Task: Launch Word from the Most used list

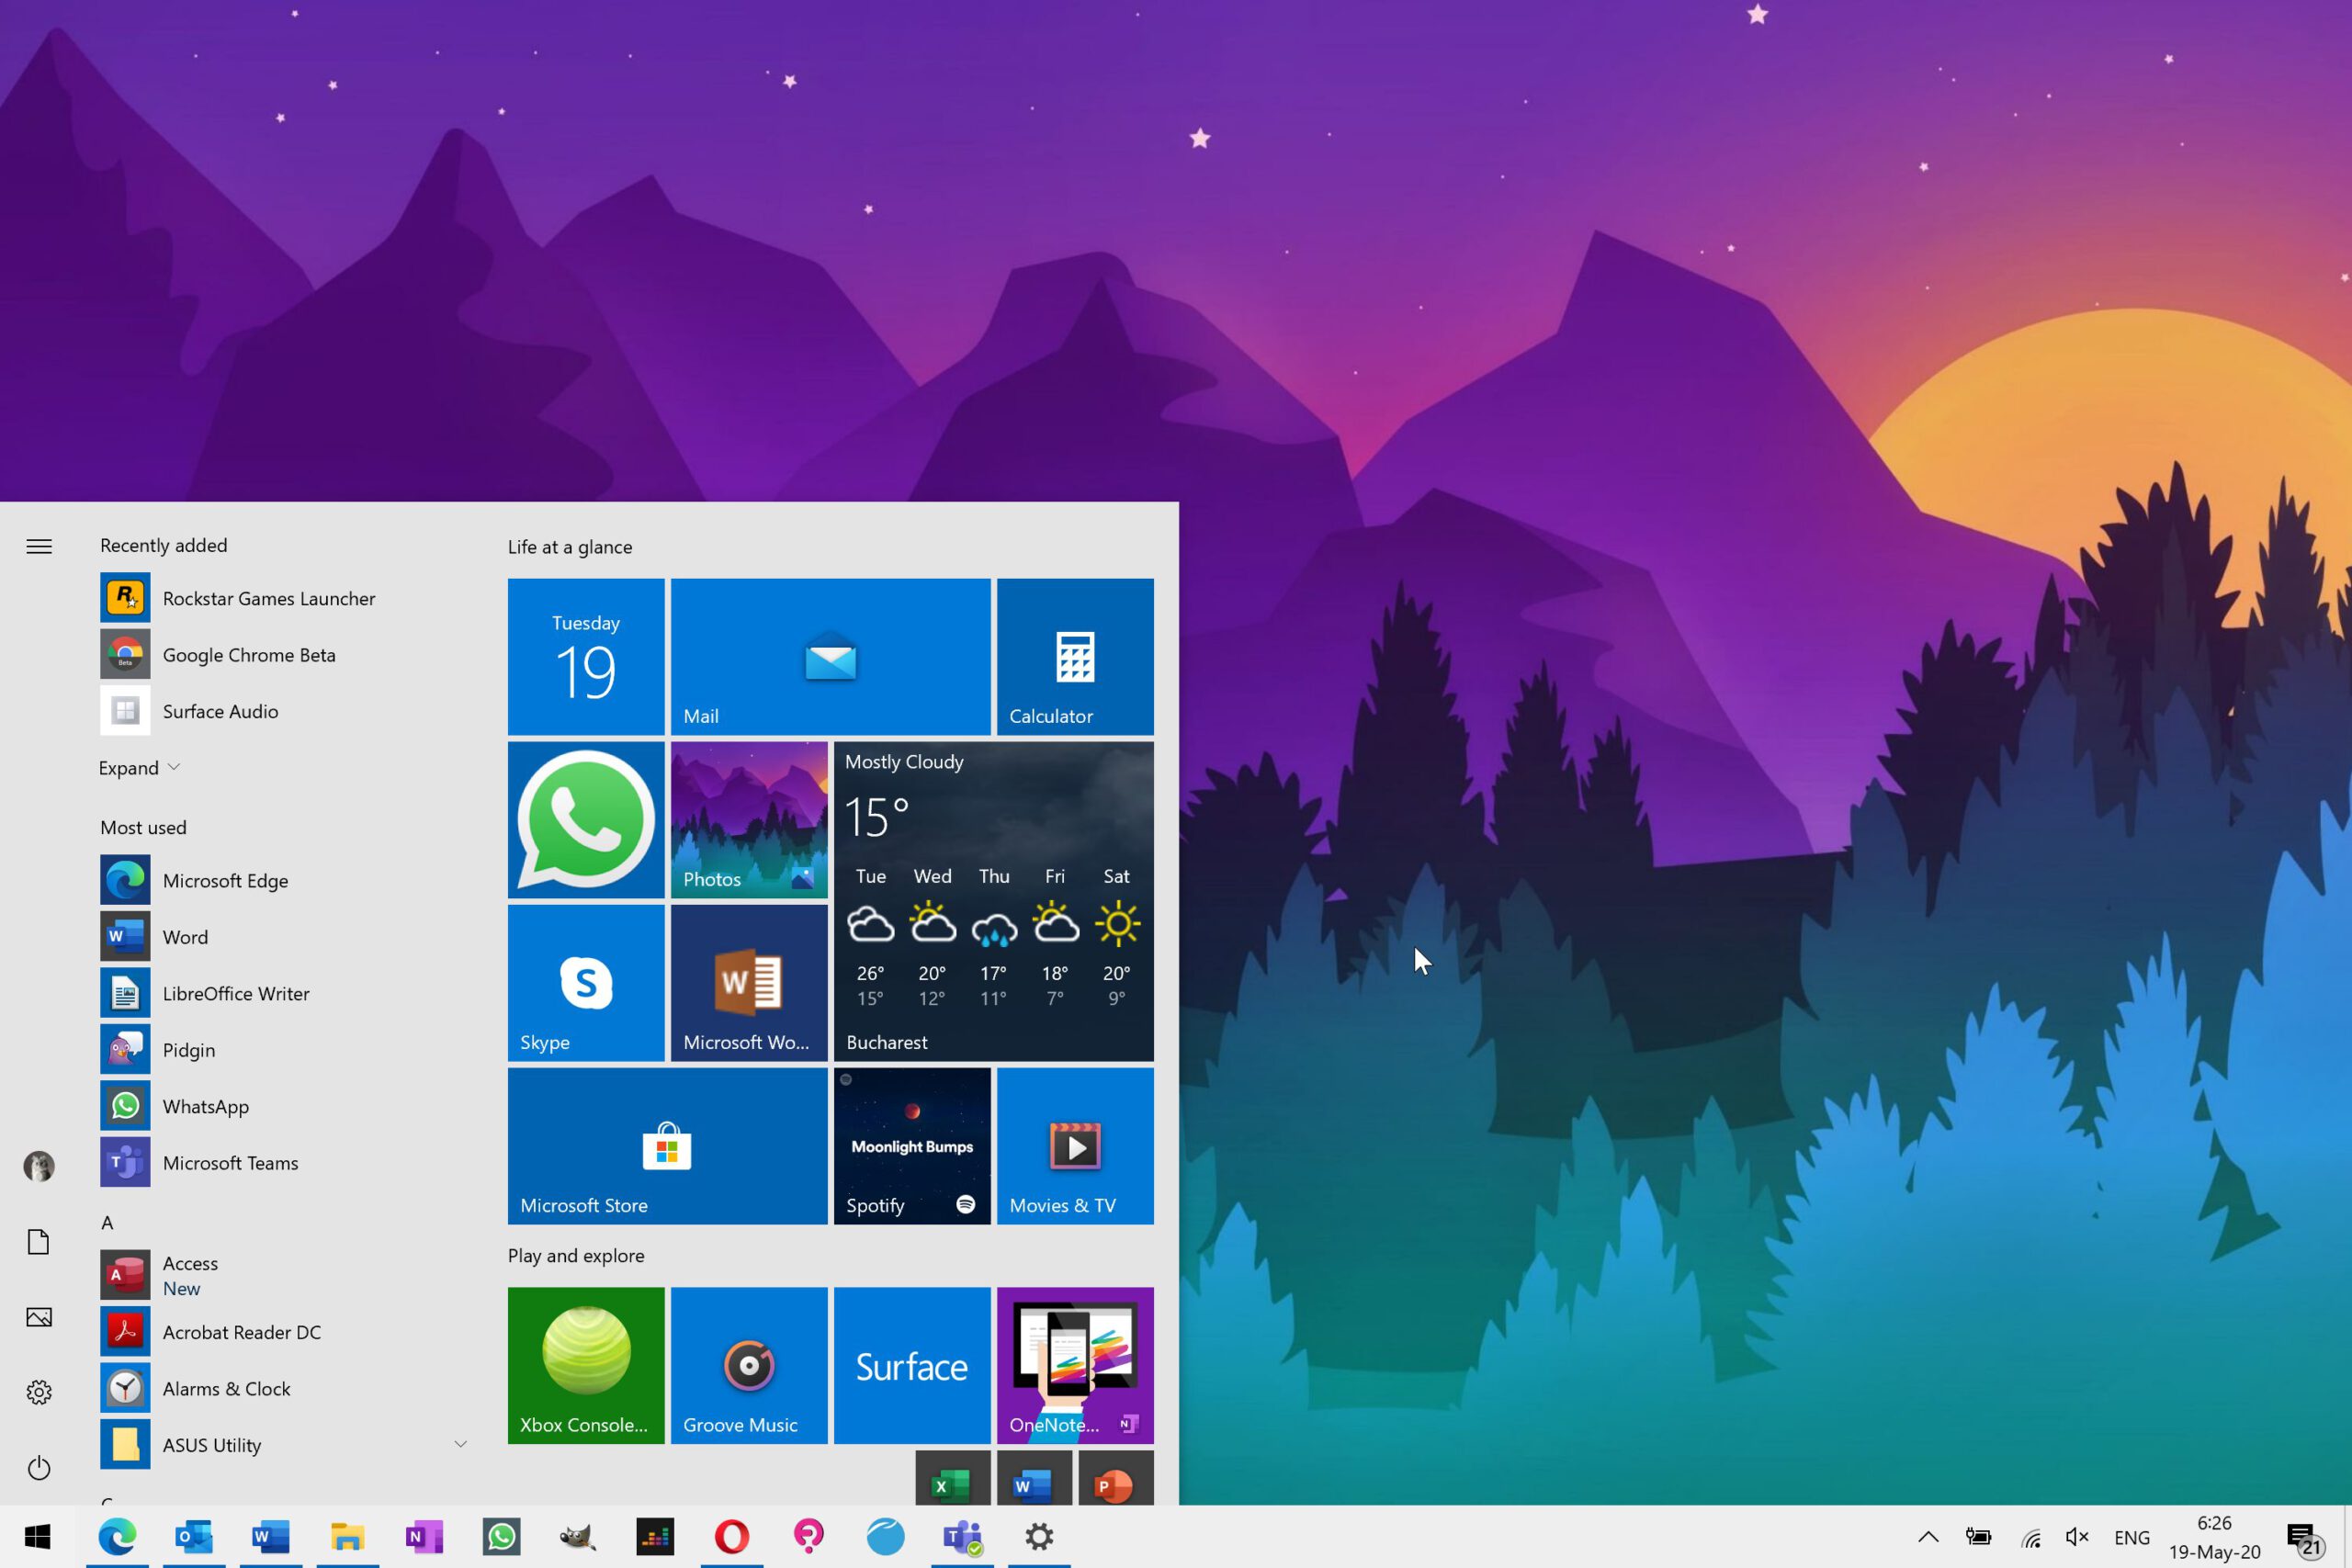Action: click(284, 937)
